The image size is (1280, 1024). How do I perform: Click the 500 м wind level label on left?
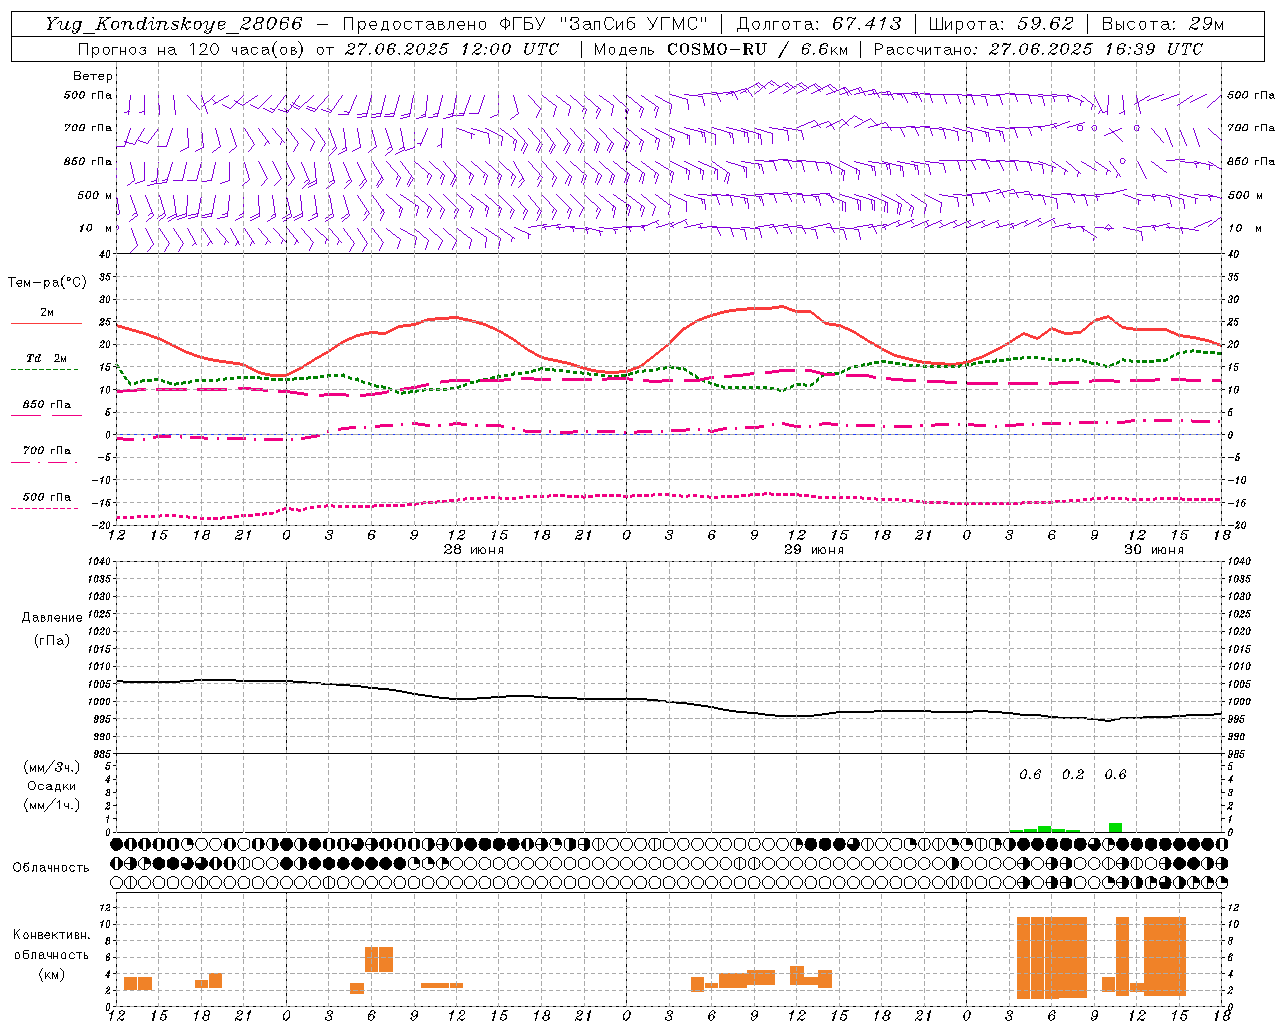coord(95,195)
